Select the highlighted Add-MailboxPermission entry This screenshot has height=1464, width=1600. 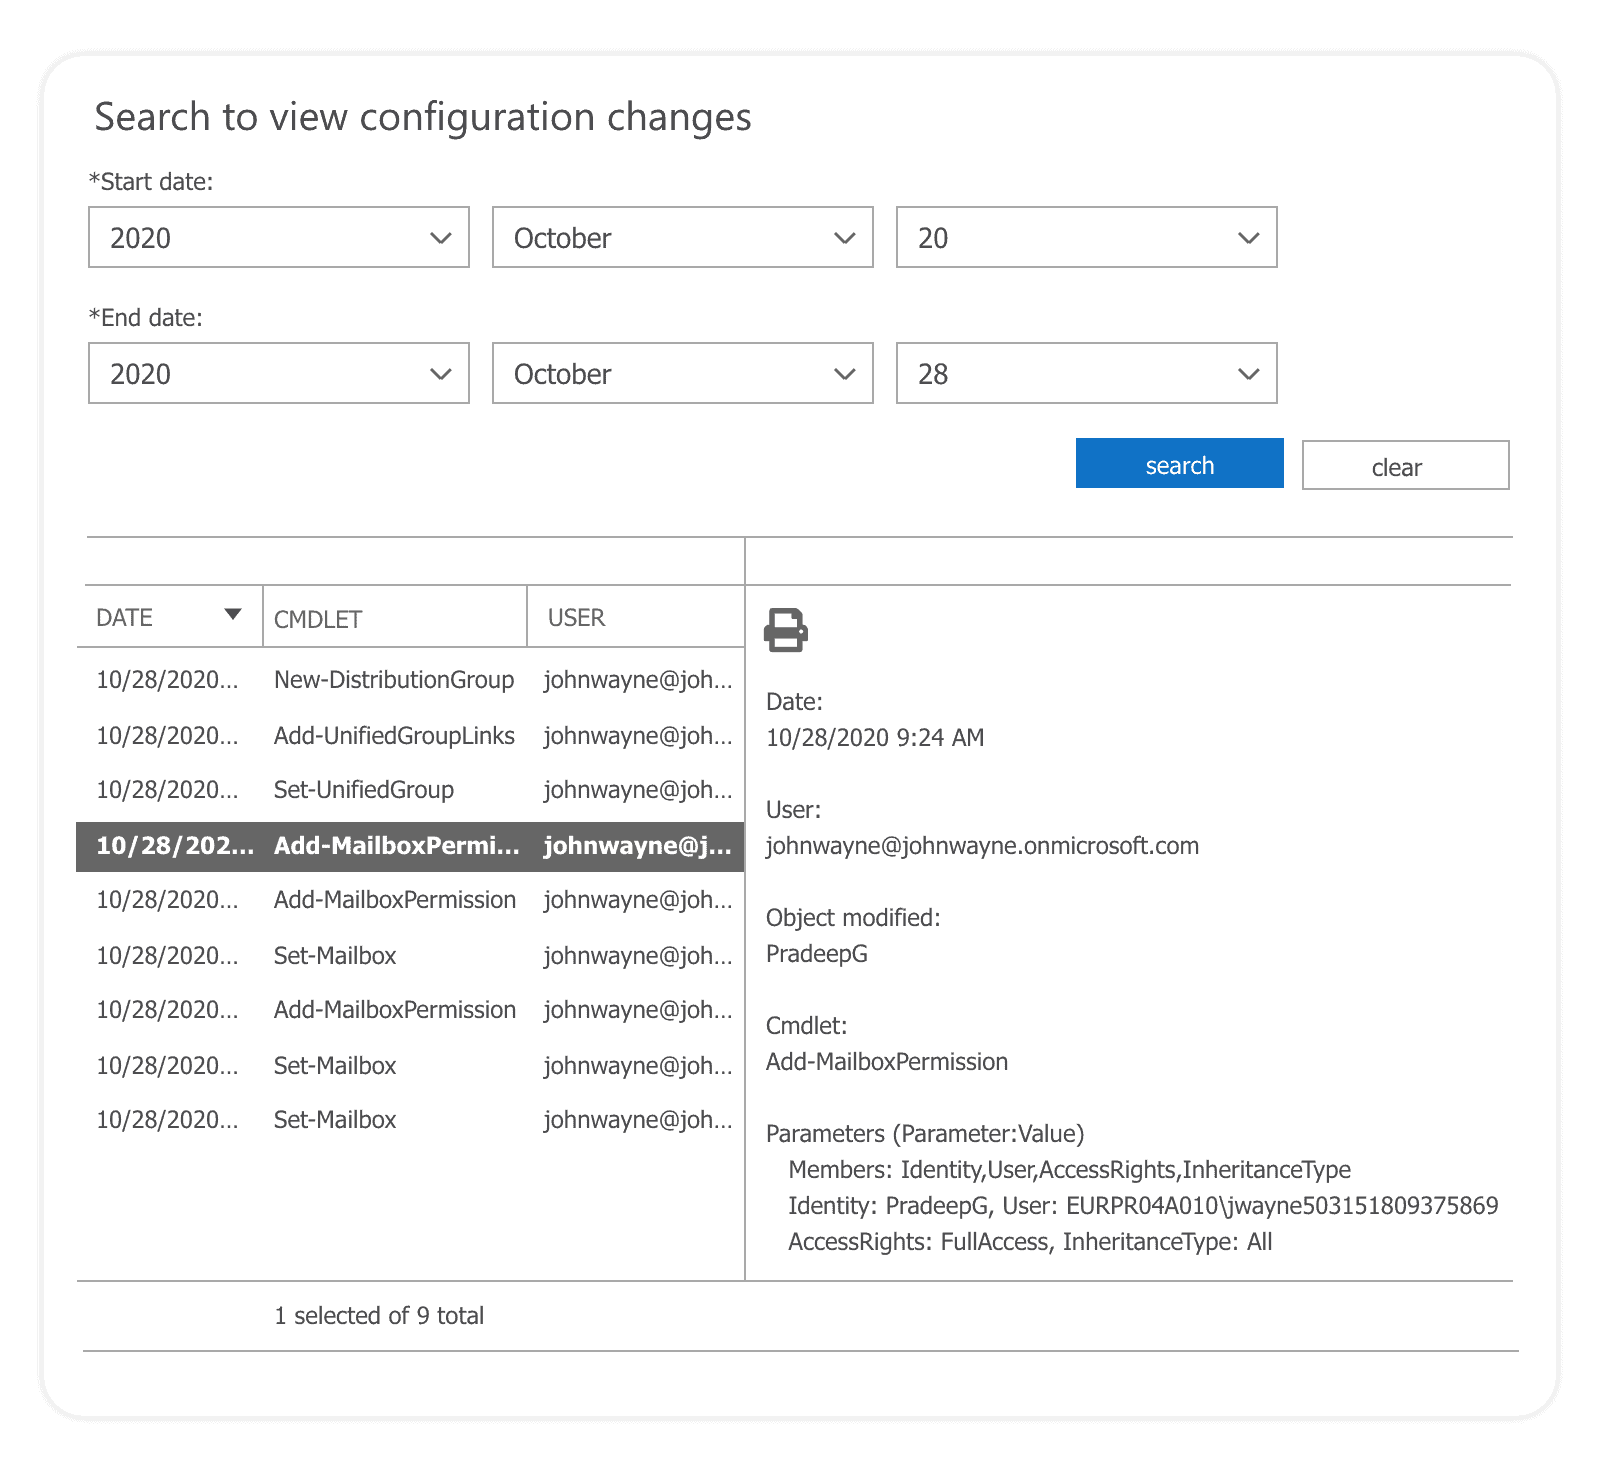point(394,845)
